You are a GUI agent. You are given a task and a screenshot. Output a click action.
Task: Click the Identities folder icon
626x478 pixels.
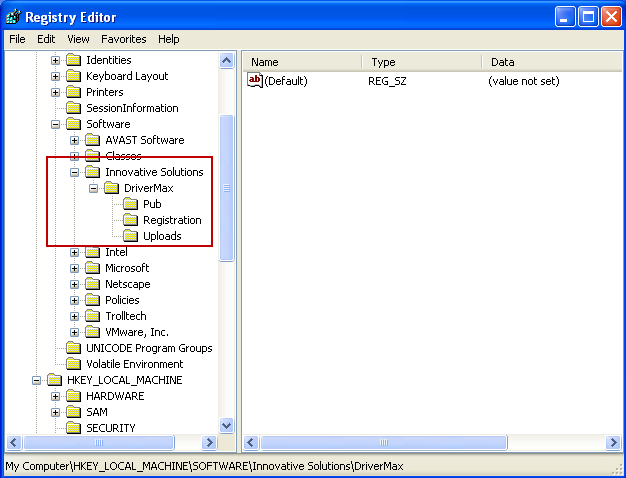click(x=73, y=60)
